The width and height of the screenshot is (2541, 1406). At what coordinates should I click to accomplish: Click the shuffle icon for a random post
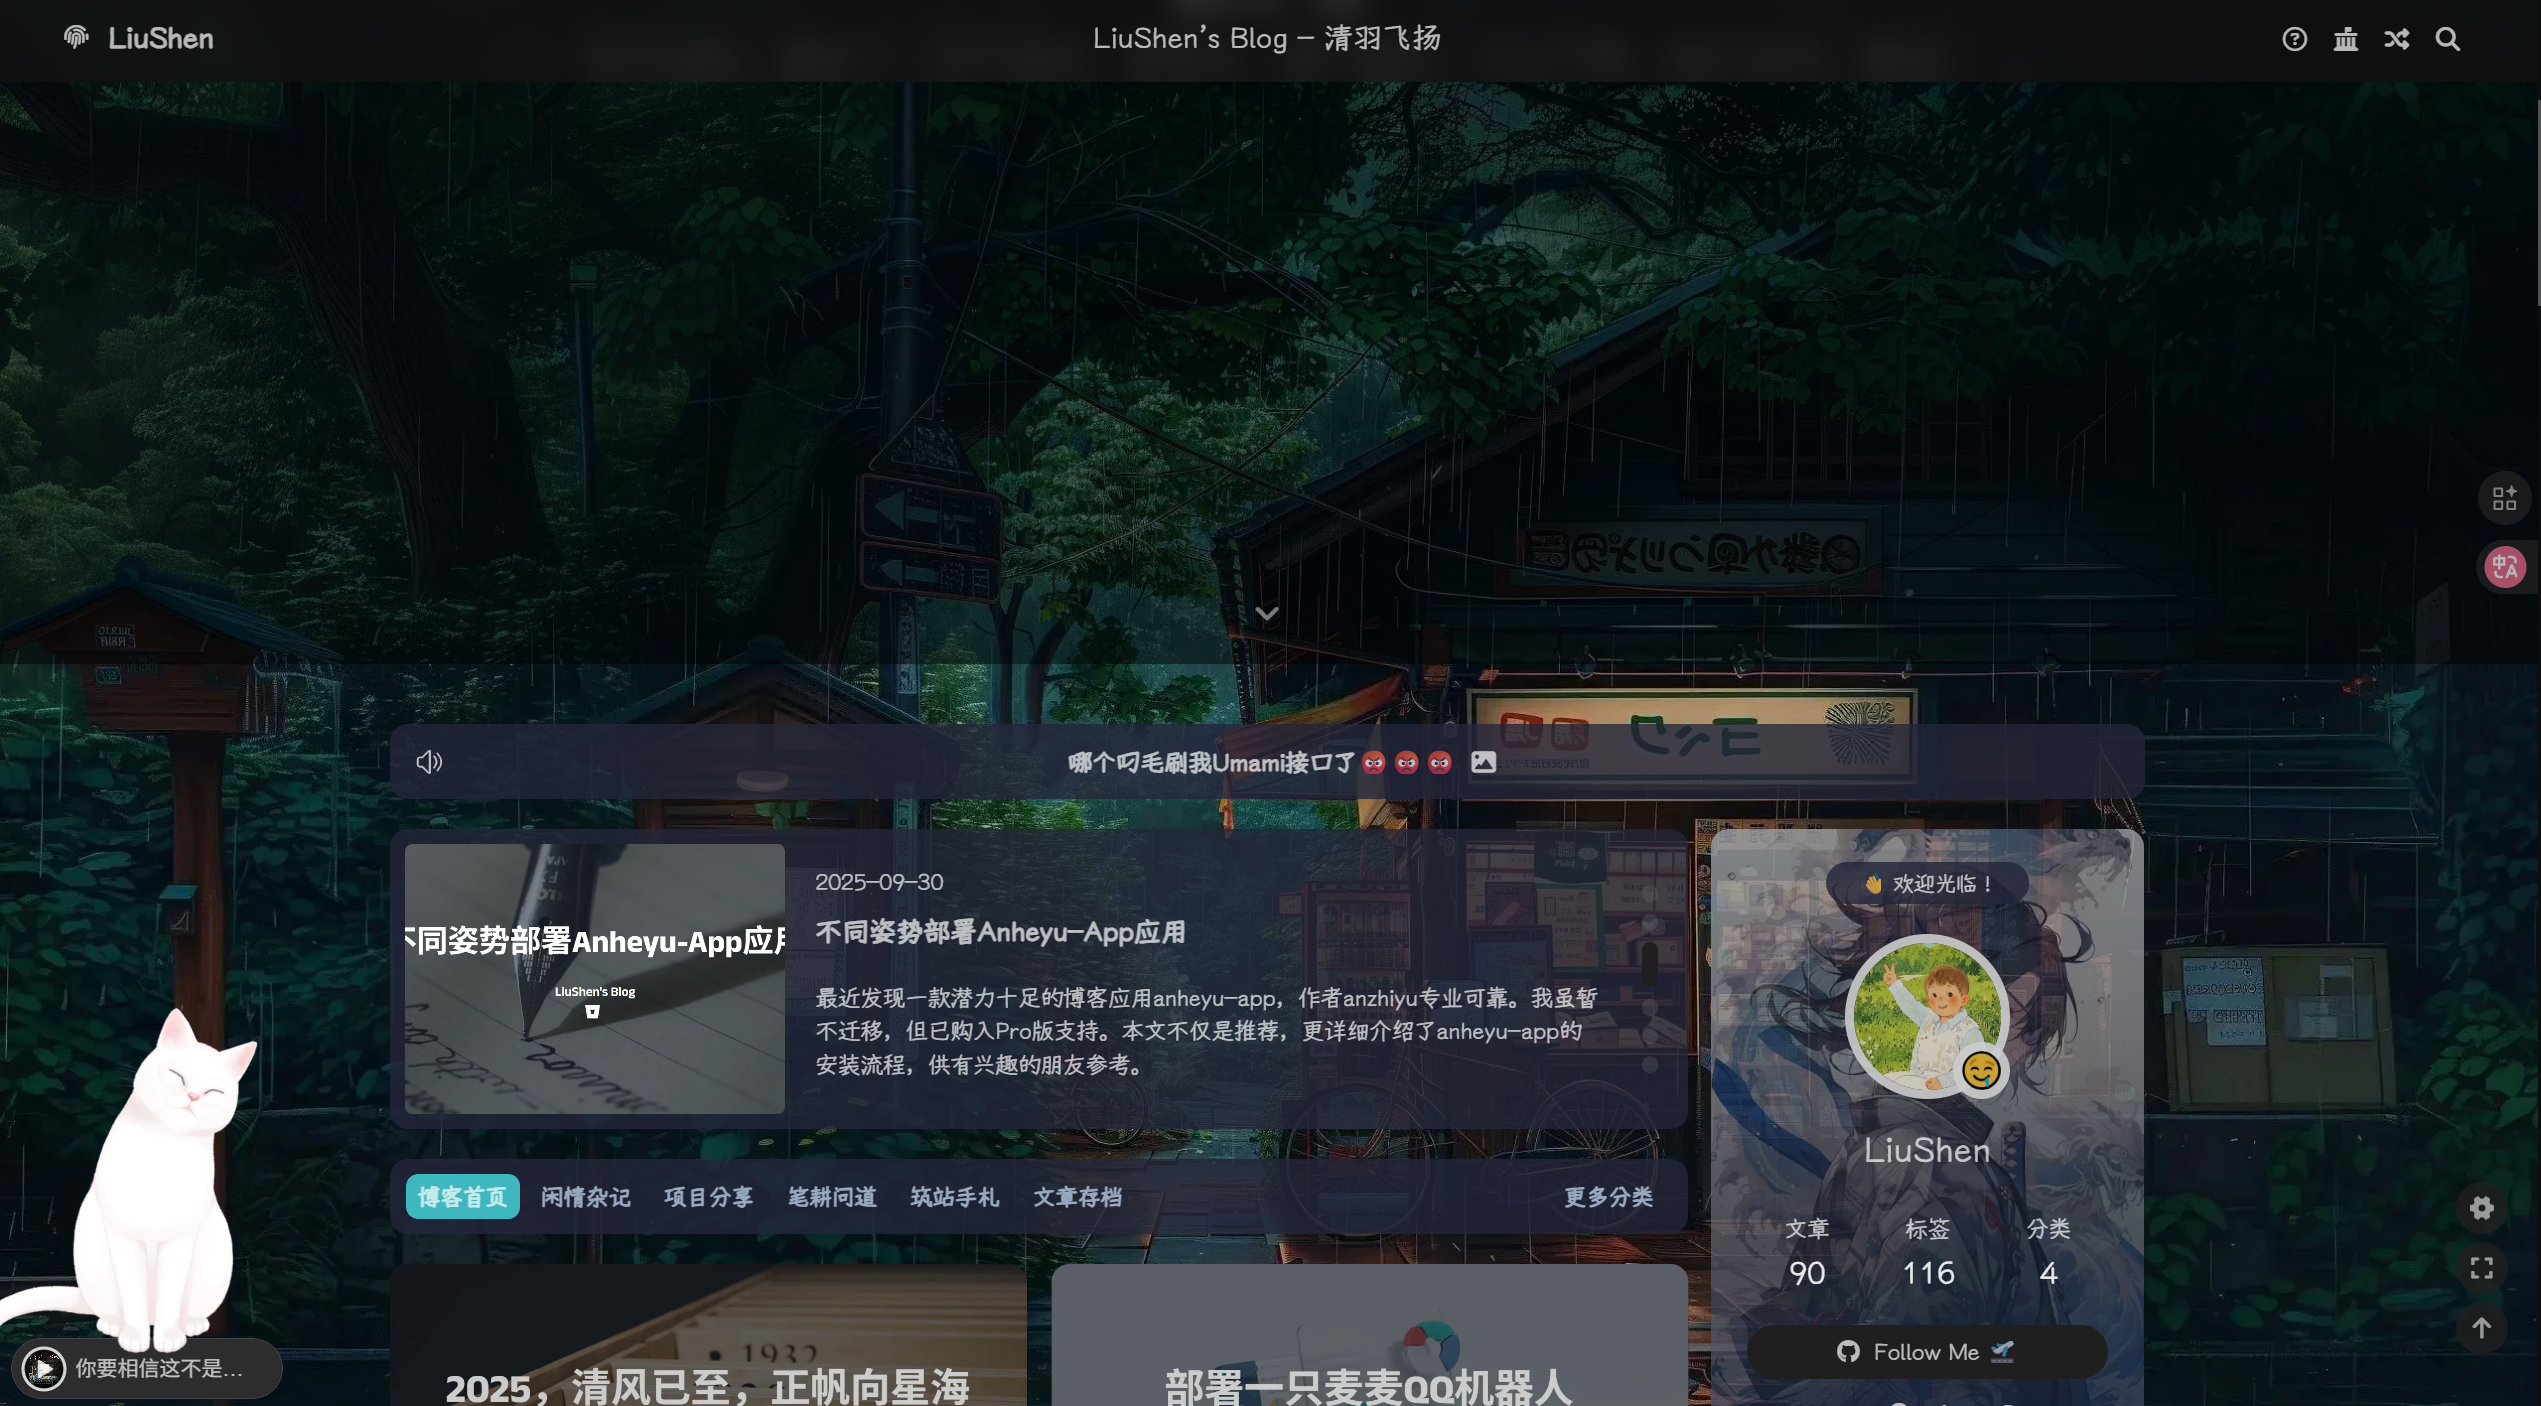2396,39
